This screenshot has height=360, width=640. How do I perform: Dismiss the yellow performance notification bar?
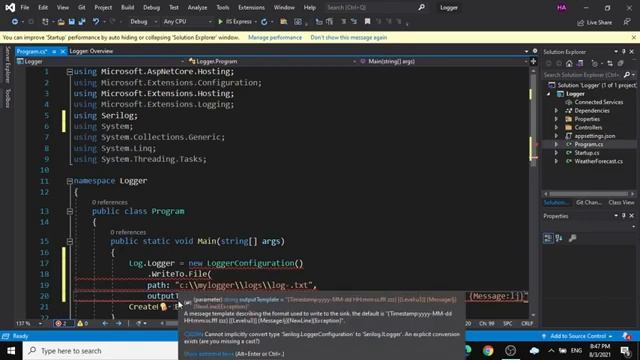[x=633, y=38]
